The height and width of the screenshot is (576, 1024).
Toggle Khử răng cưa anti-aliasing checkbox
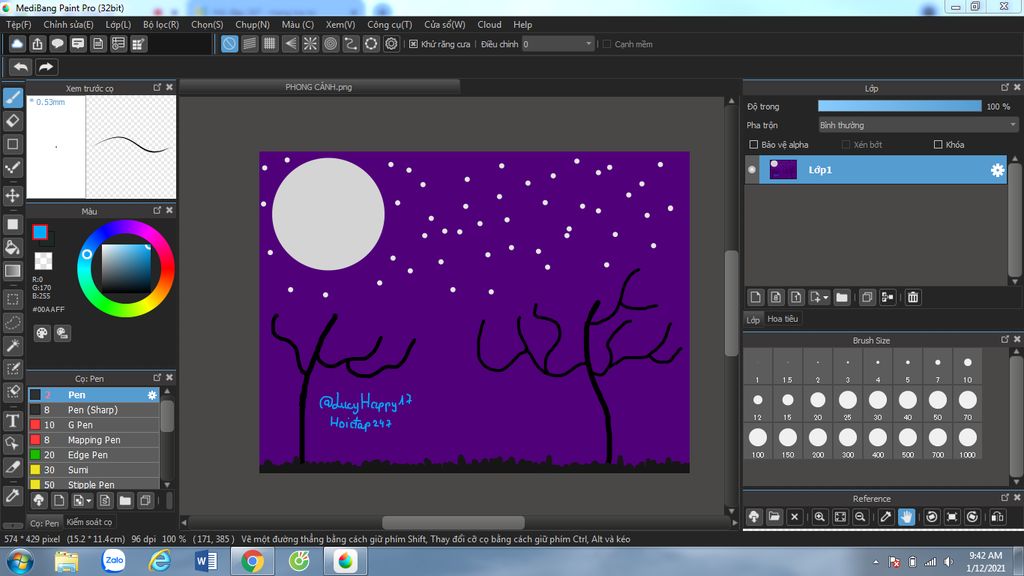point(413,44)
